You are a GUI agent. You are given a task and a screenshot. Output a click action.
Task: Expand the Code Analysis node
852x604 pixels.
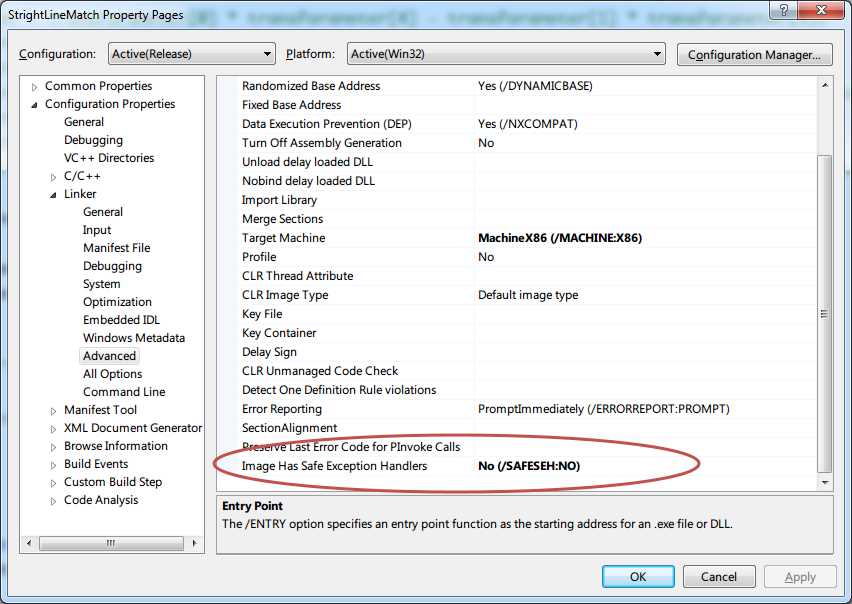coord(53,501)
